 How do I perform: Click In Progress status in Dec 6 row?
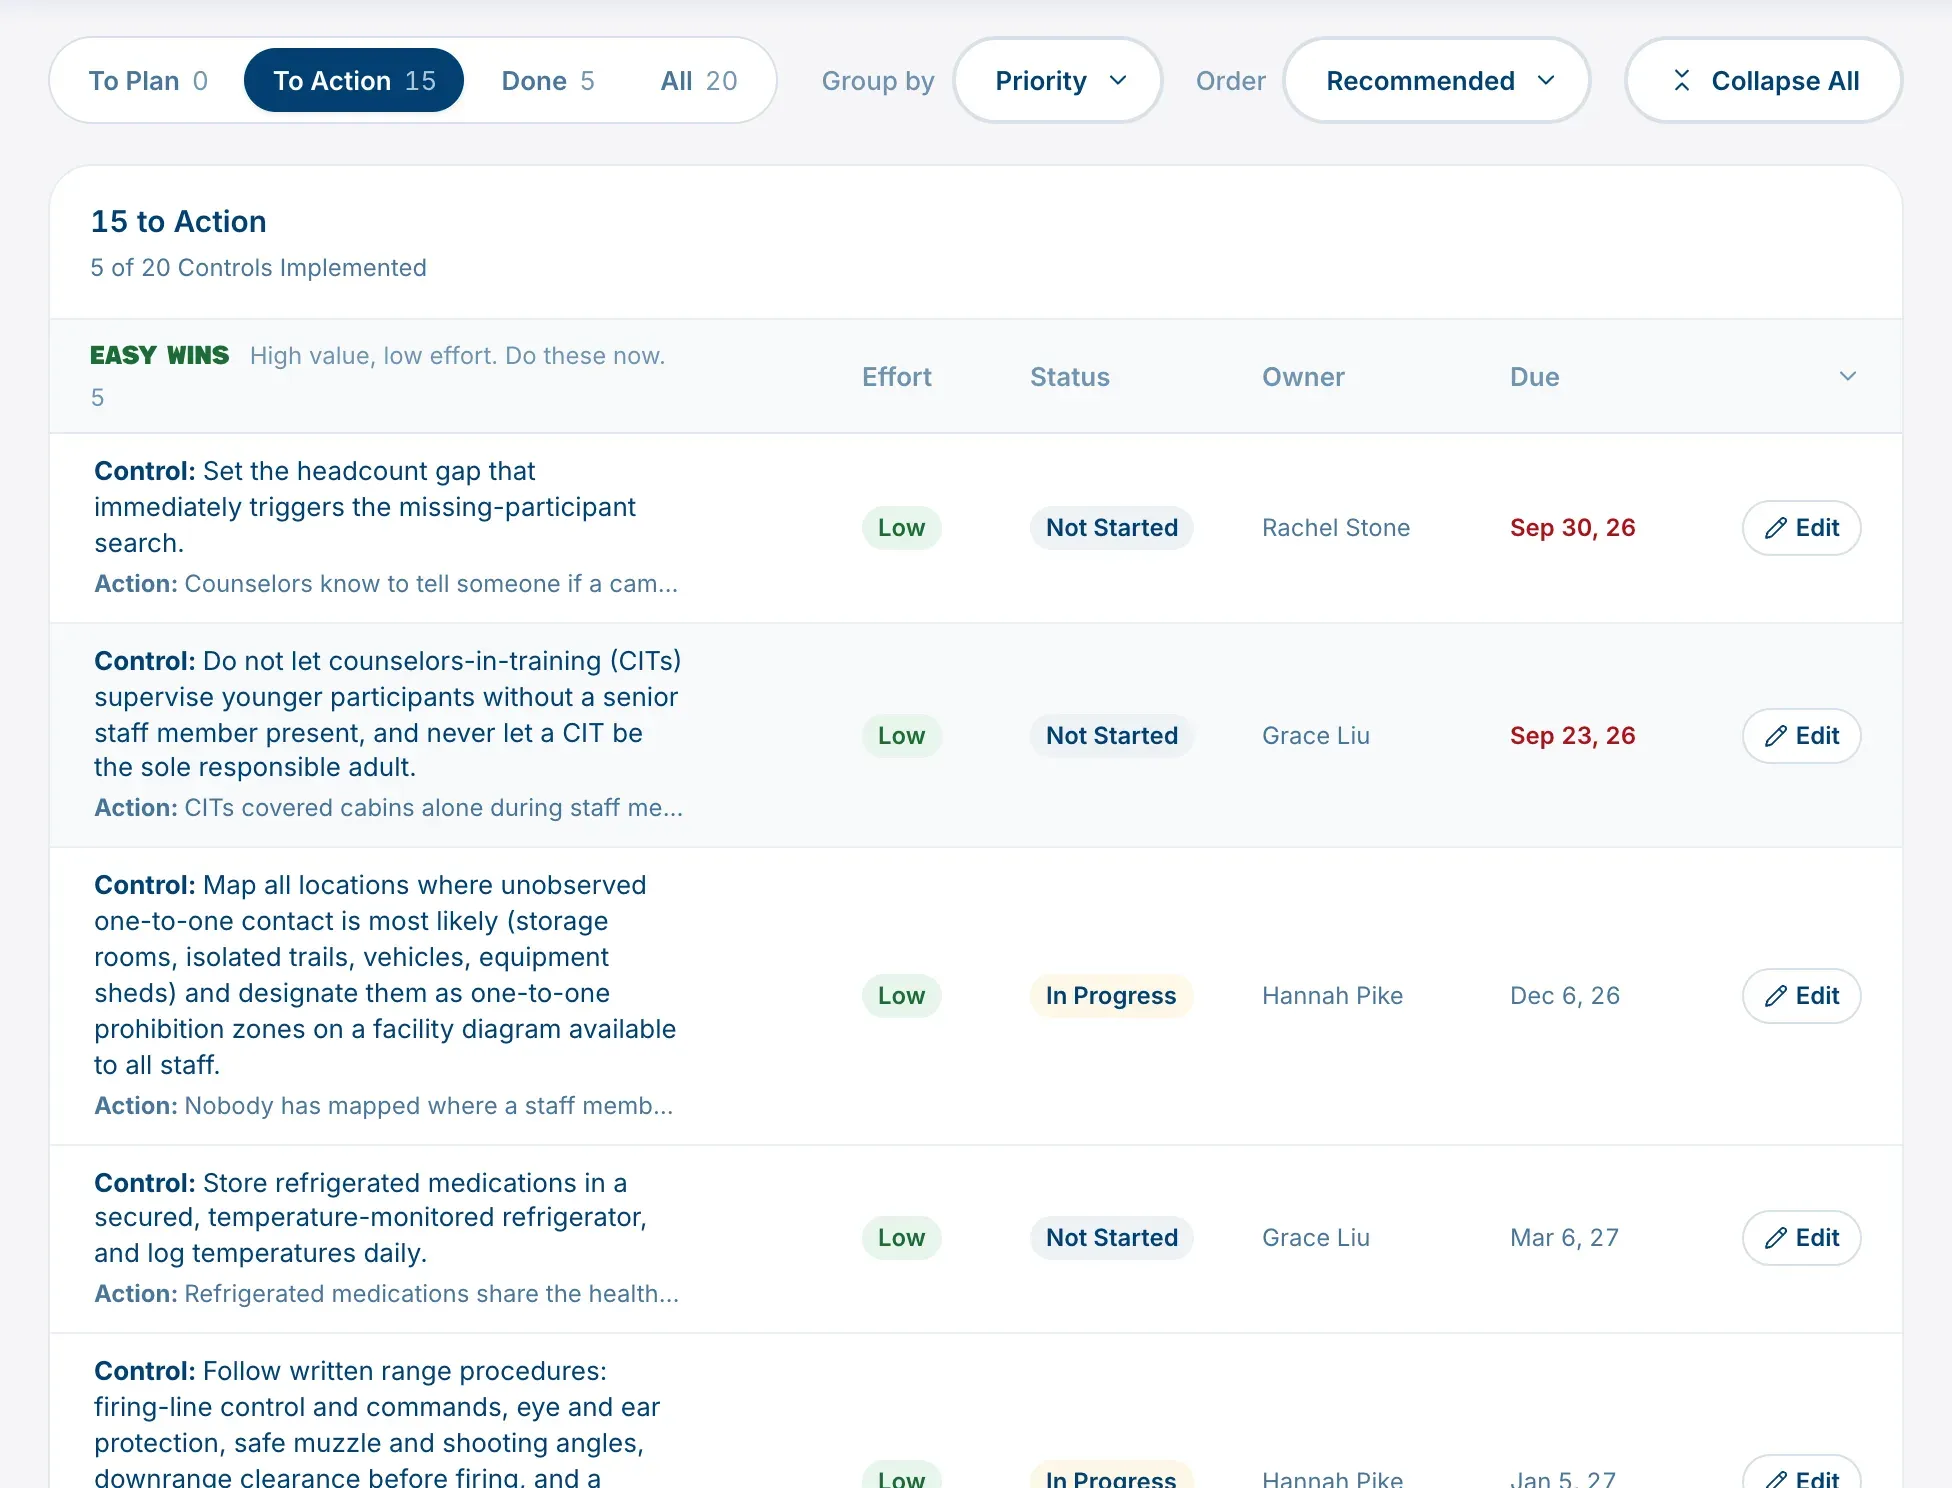point(1111,996)
